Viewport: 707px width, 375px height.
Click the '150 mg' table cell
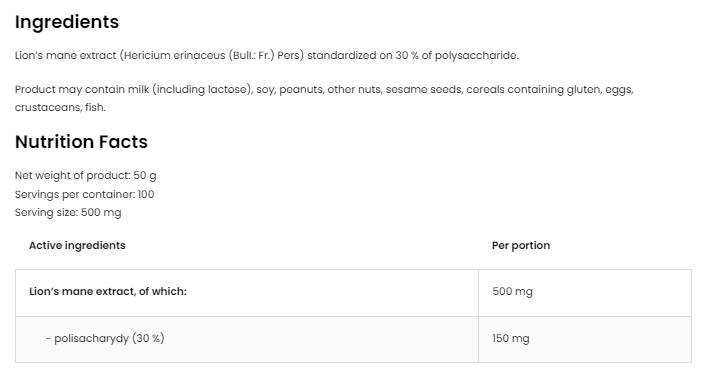click(585, 339)
